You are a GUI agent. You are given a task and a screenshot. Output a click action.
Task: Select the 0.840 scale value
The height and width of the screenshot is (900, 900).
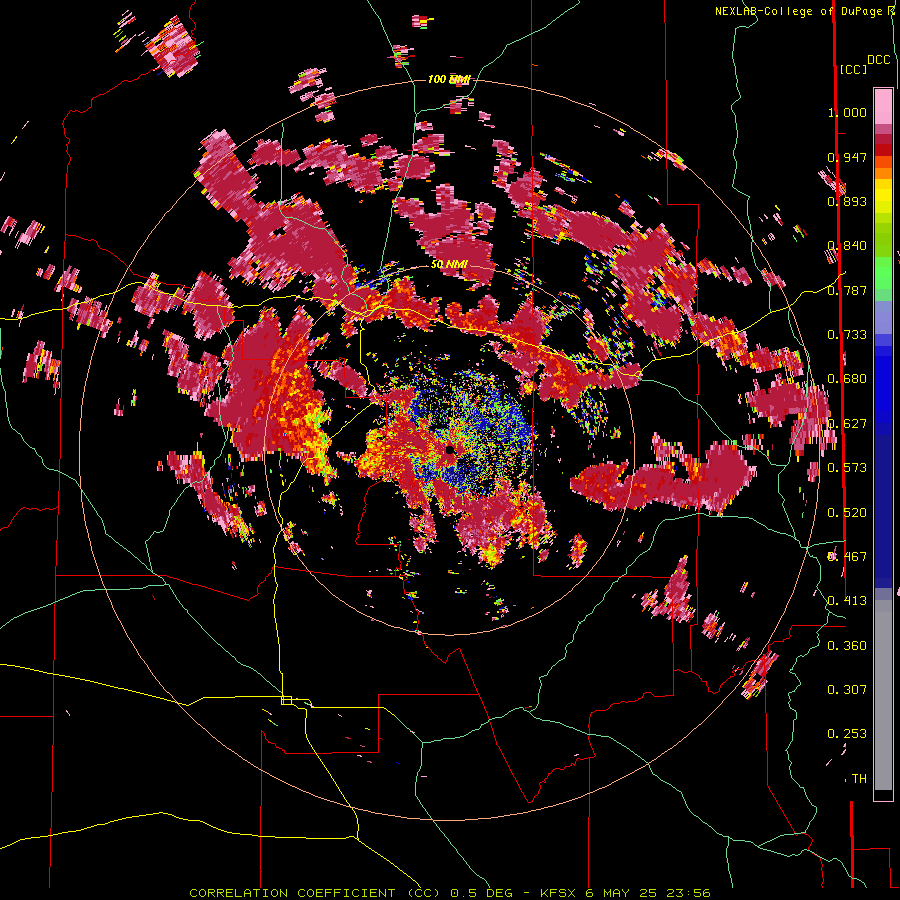coord(847,246)
